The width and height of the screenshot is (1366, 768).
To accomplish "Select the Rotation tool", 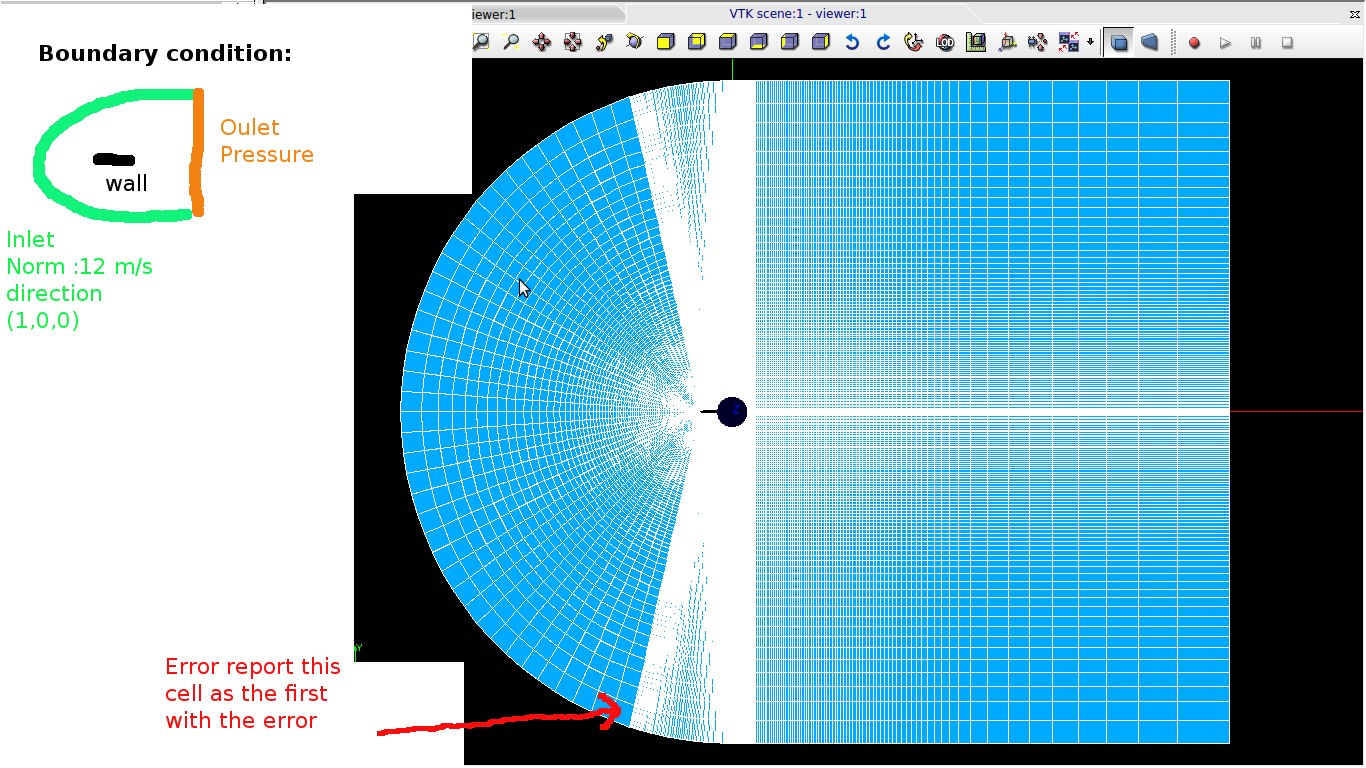I will tap(635, 42).
